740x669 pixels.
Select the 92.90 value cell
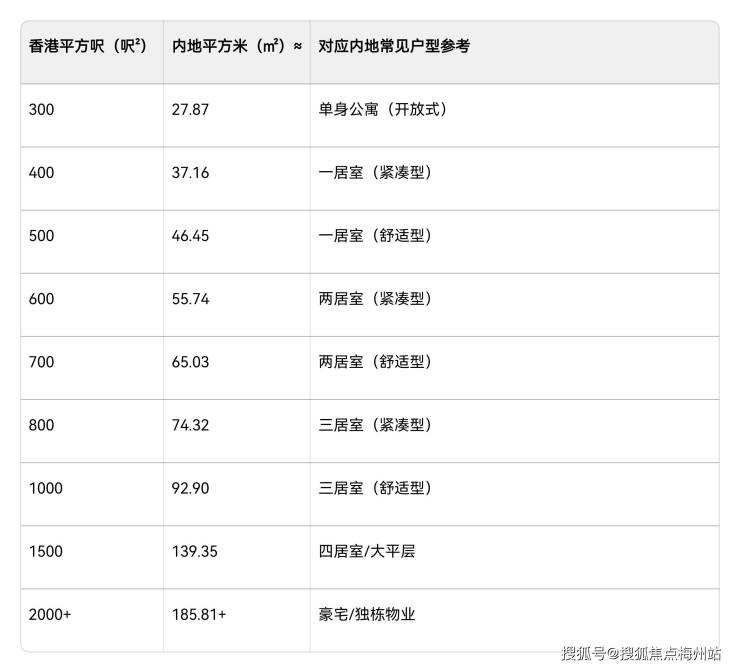pos(190,487)
